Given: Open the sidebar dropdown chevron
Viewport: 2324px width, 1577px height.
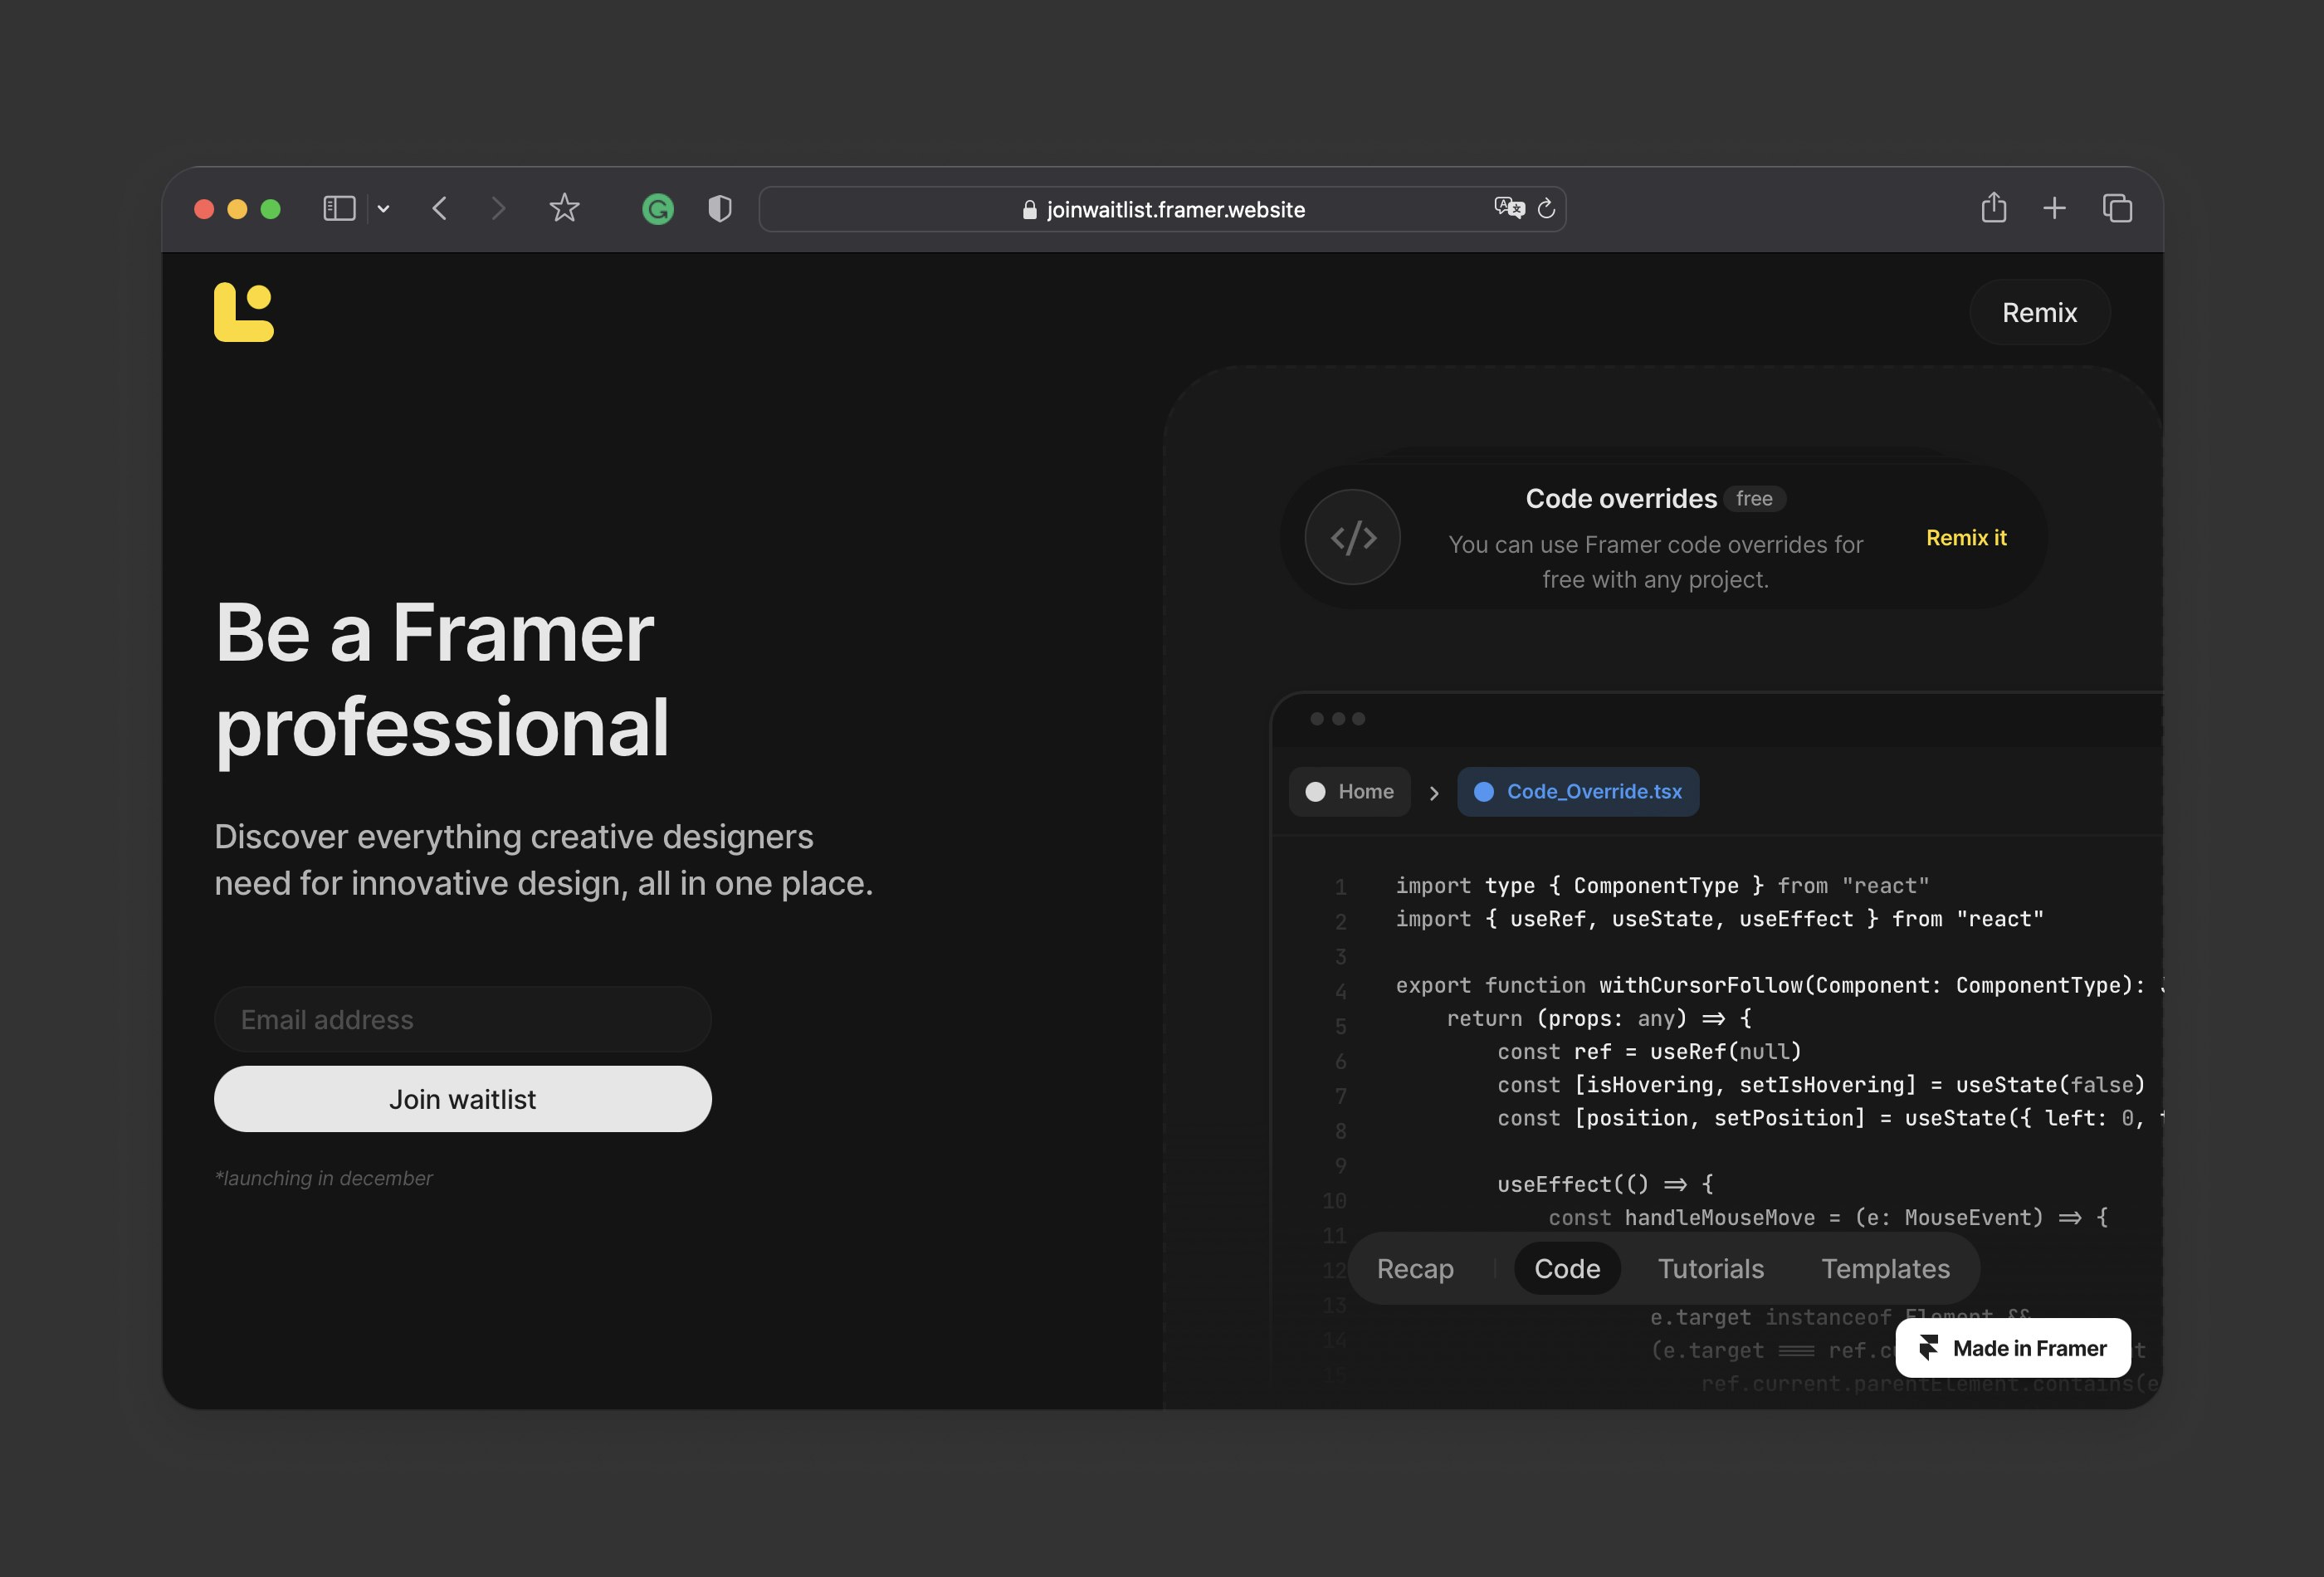Looking at the screenshot, I should (383, 209).
